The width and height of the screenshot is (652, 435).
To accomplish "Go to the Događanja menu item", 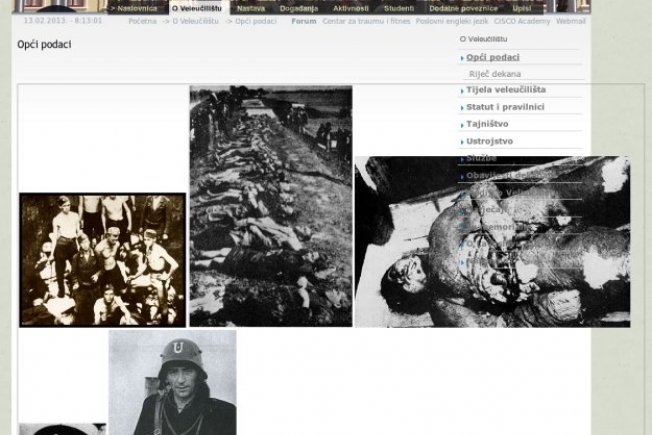I will 299,8.
